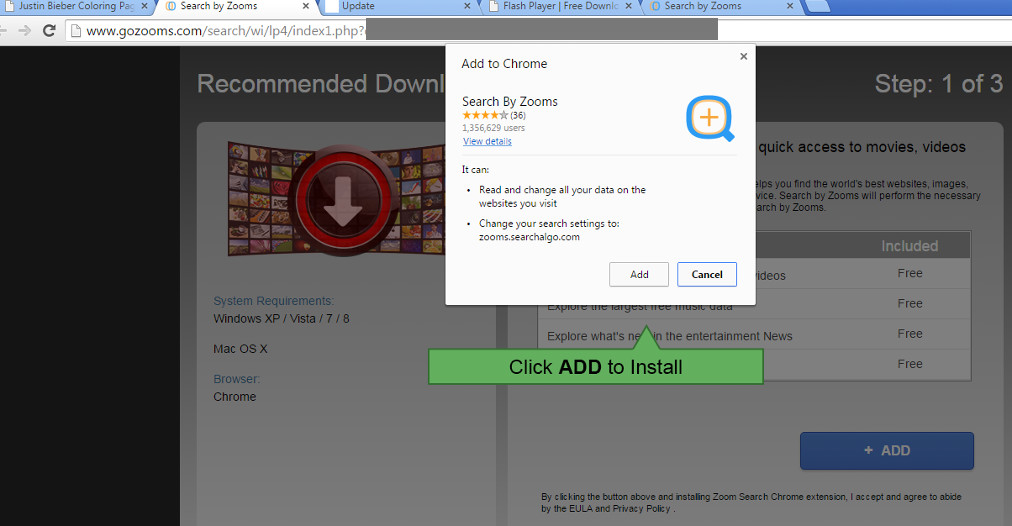Click 'Free' in the entertainment News row

tap(910, 334)
